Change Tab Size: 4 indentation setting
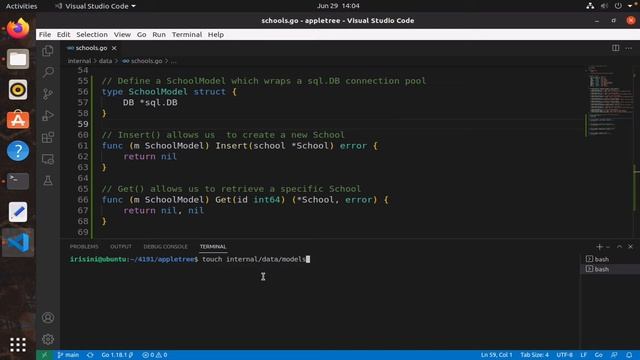640x360 pixels. (x=534, y=355)
